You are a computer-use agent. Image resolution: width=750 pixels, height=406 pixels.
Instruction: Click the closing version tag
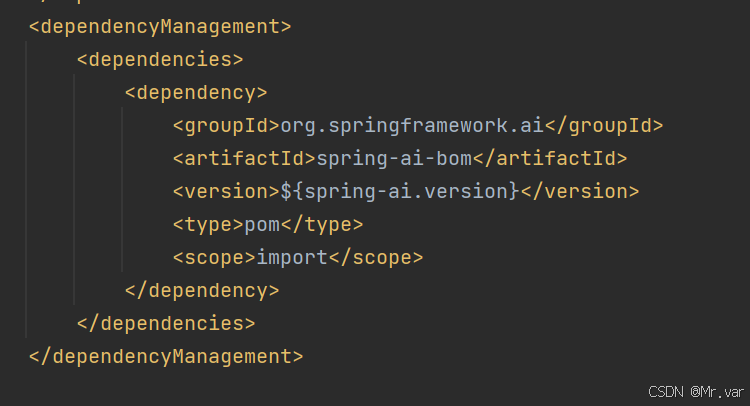[580, 192]
